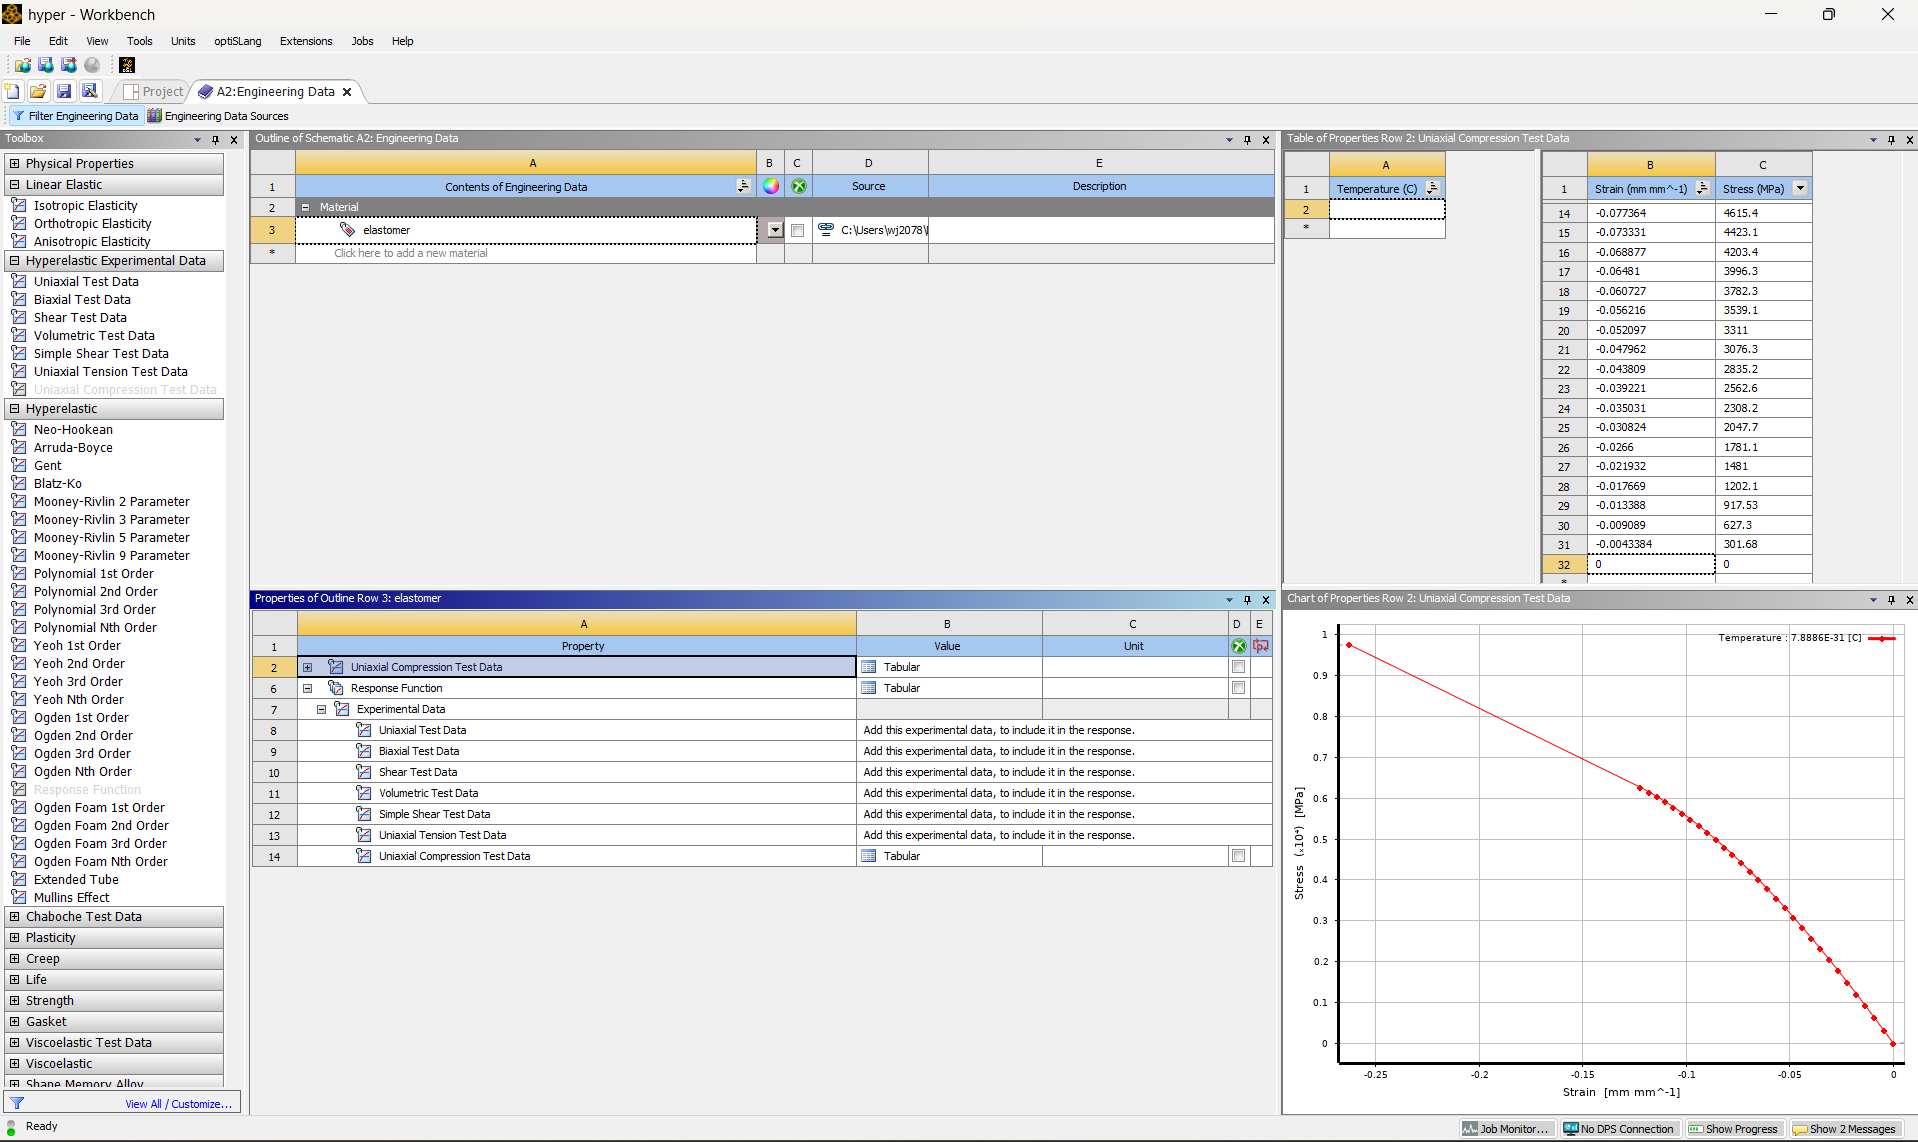This screenshot has height=1142, width=1918.
Task: Open the Extensions menu
Action: [x=306, y=41]
